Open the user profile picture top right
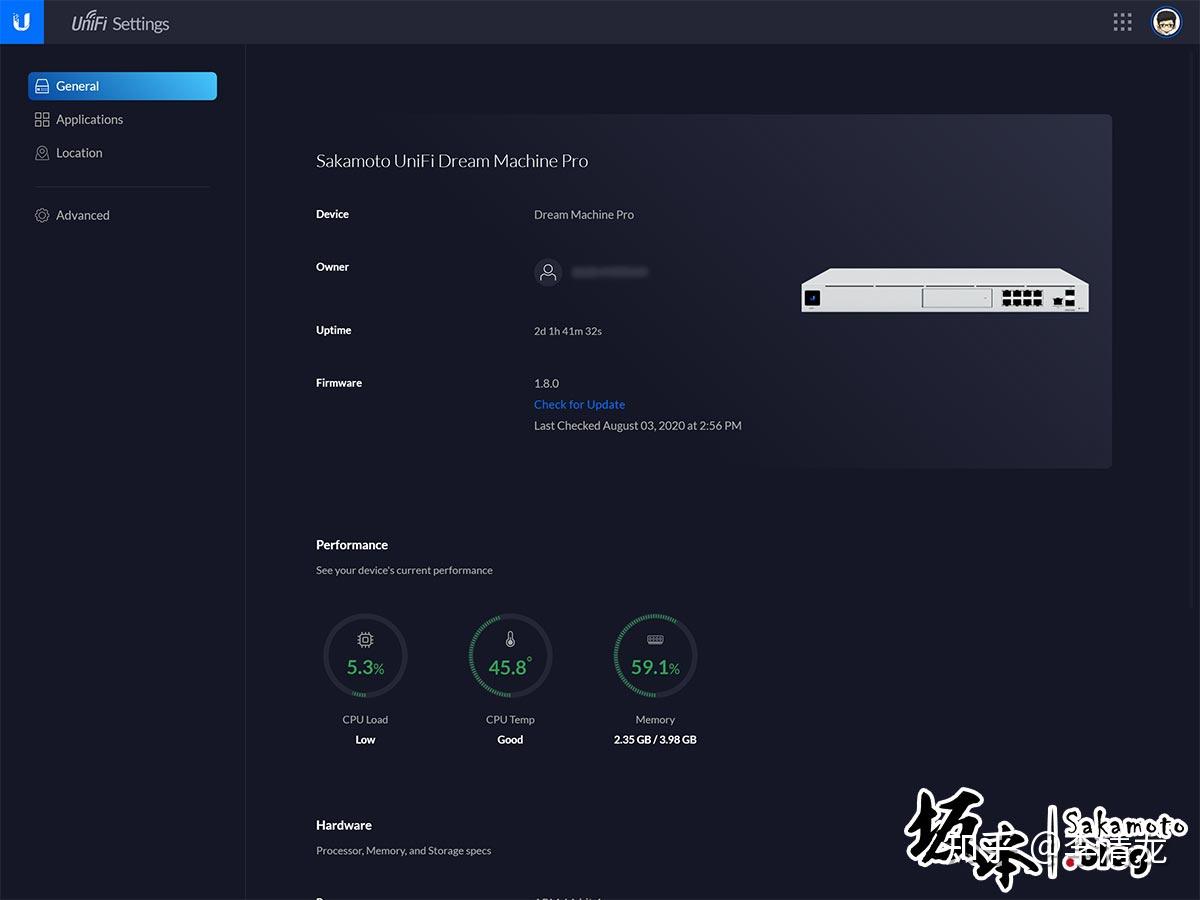This screenshot has height=900, width=1200. point(1166,21)
